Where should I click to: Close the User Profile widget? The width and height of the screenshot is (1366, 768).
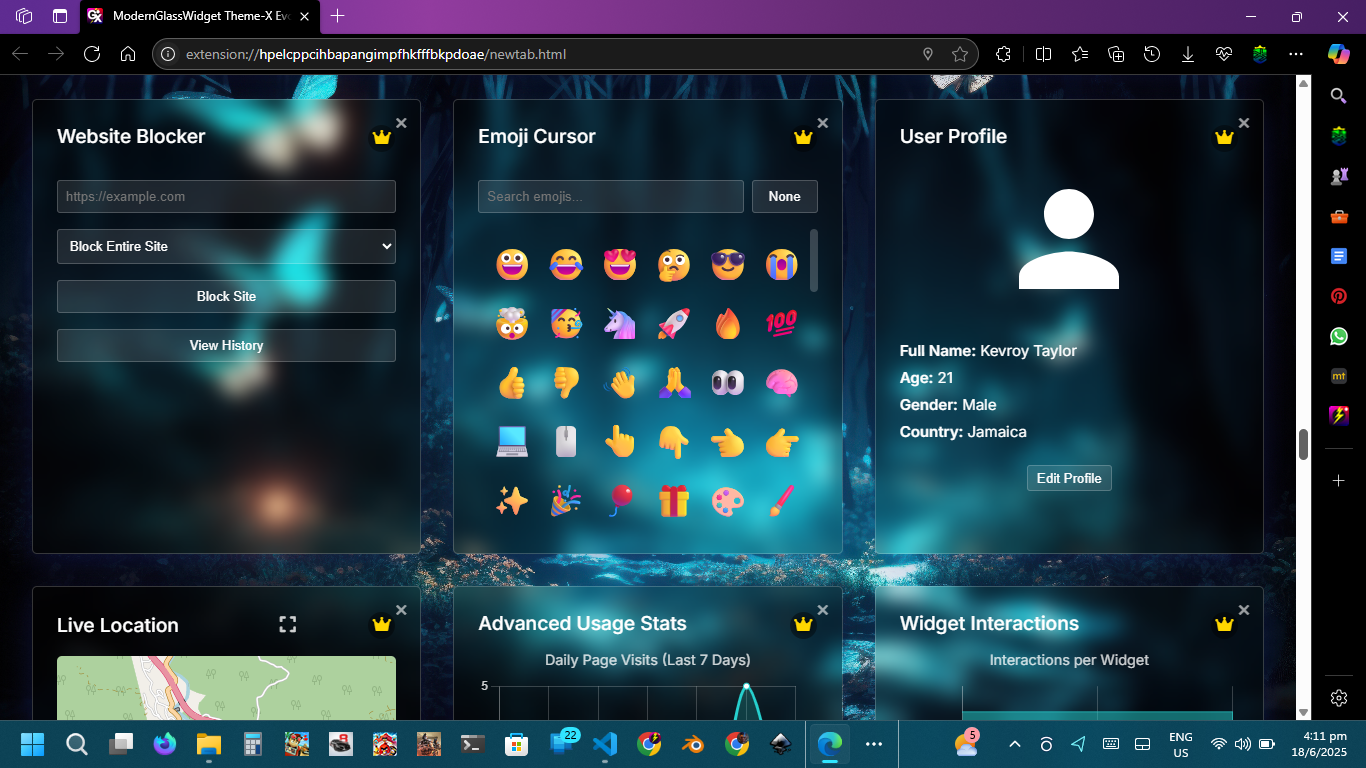[1244, 123]
